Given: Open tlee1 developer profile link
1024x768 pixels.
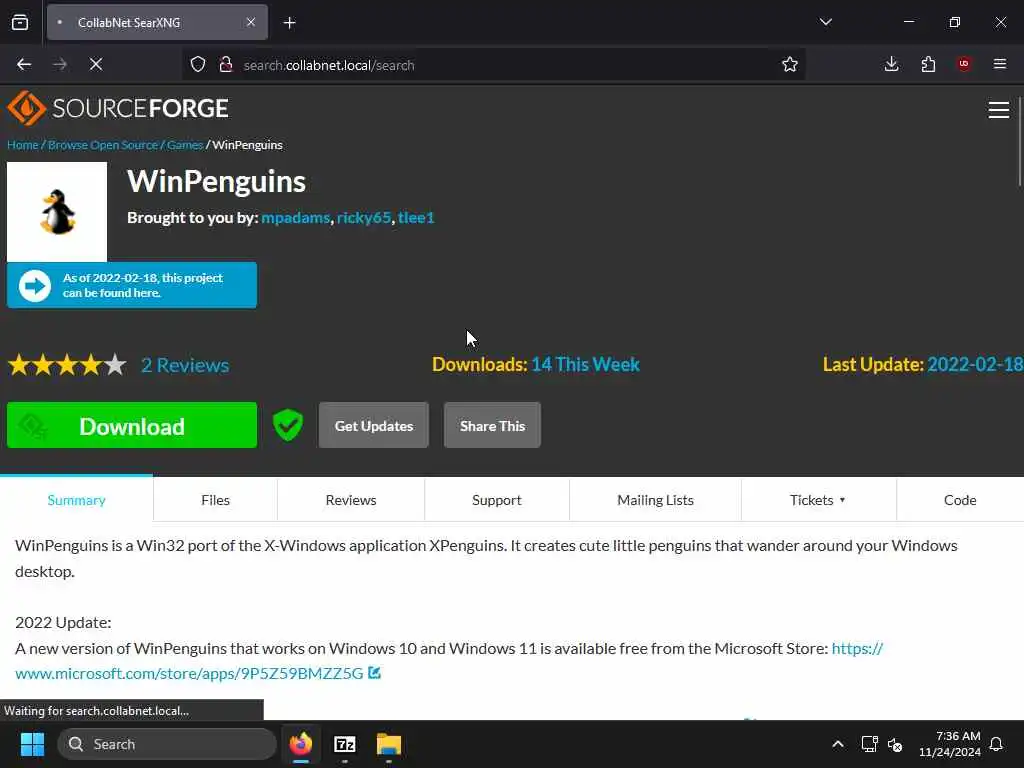Looking at the screenshot, I should (x=416, y=217).
